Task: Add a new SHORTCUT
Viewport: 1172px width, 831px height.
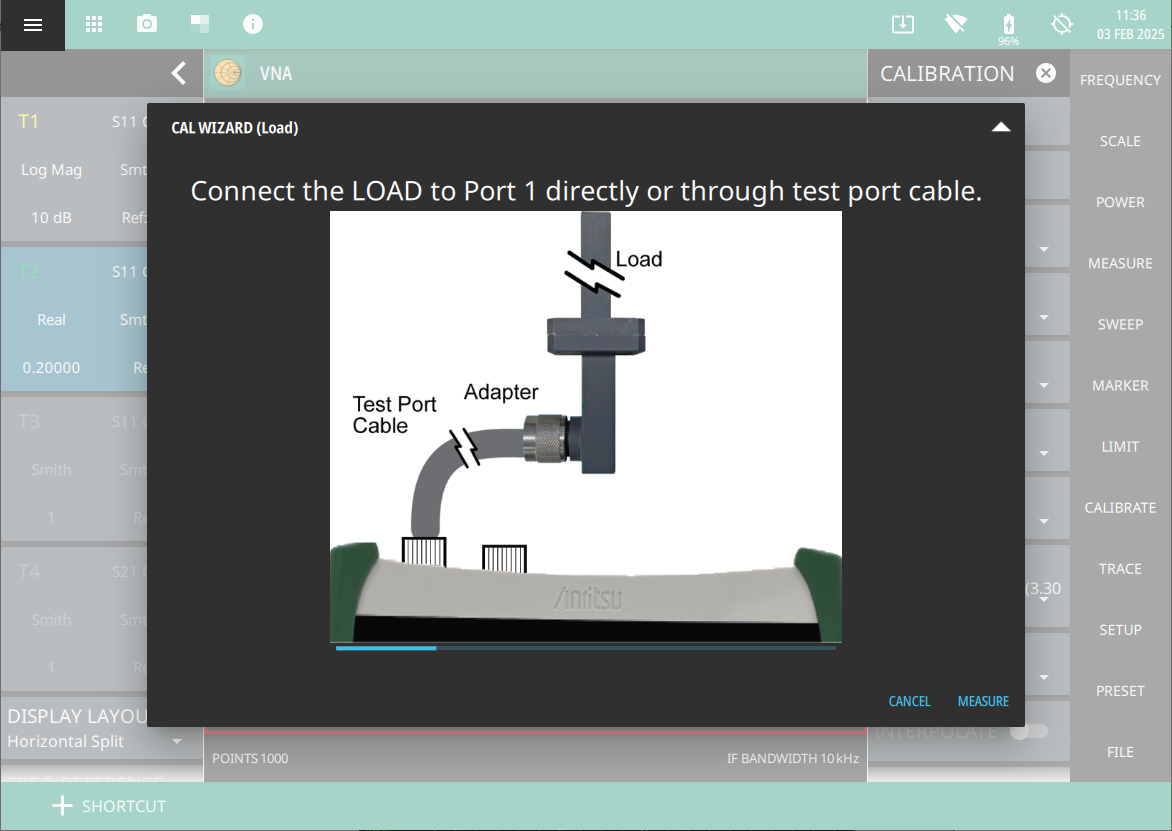Action: [109, 806]
